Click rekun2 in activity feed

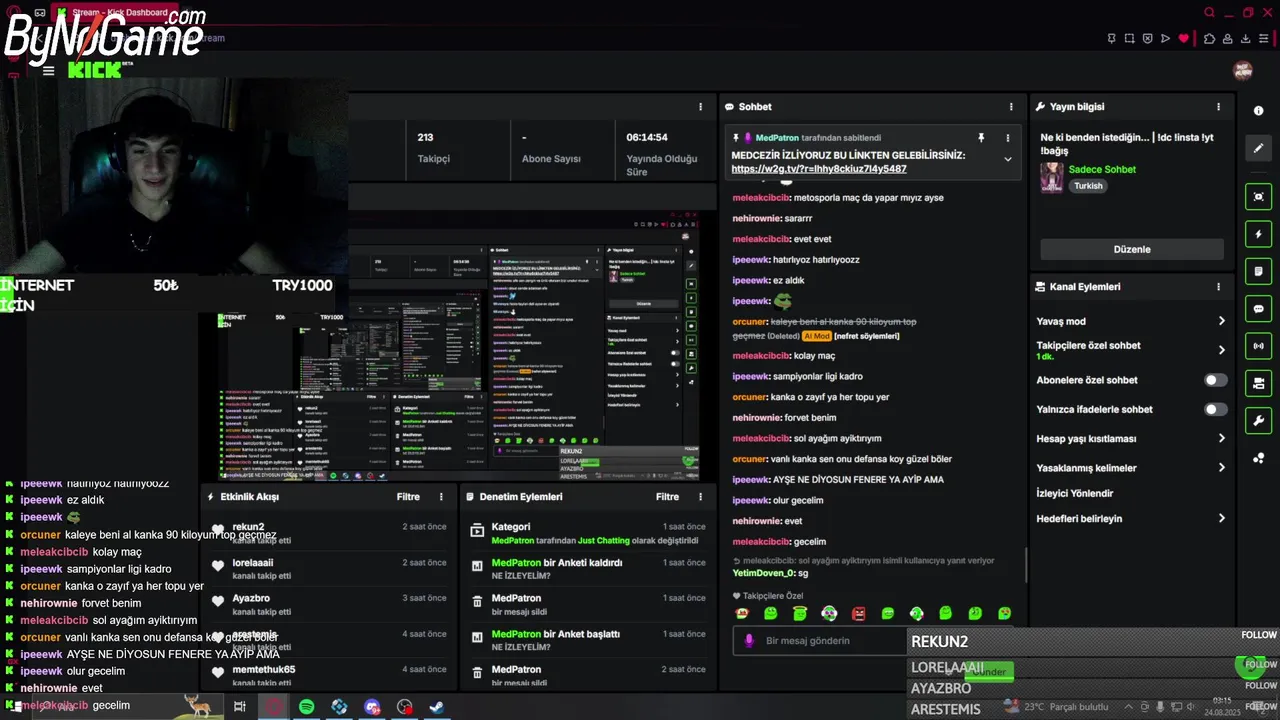248,527
